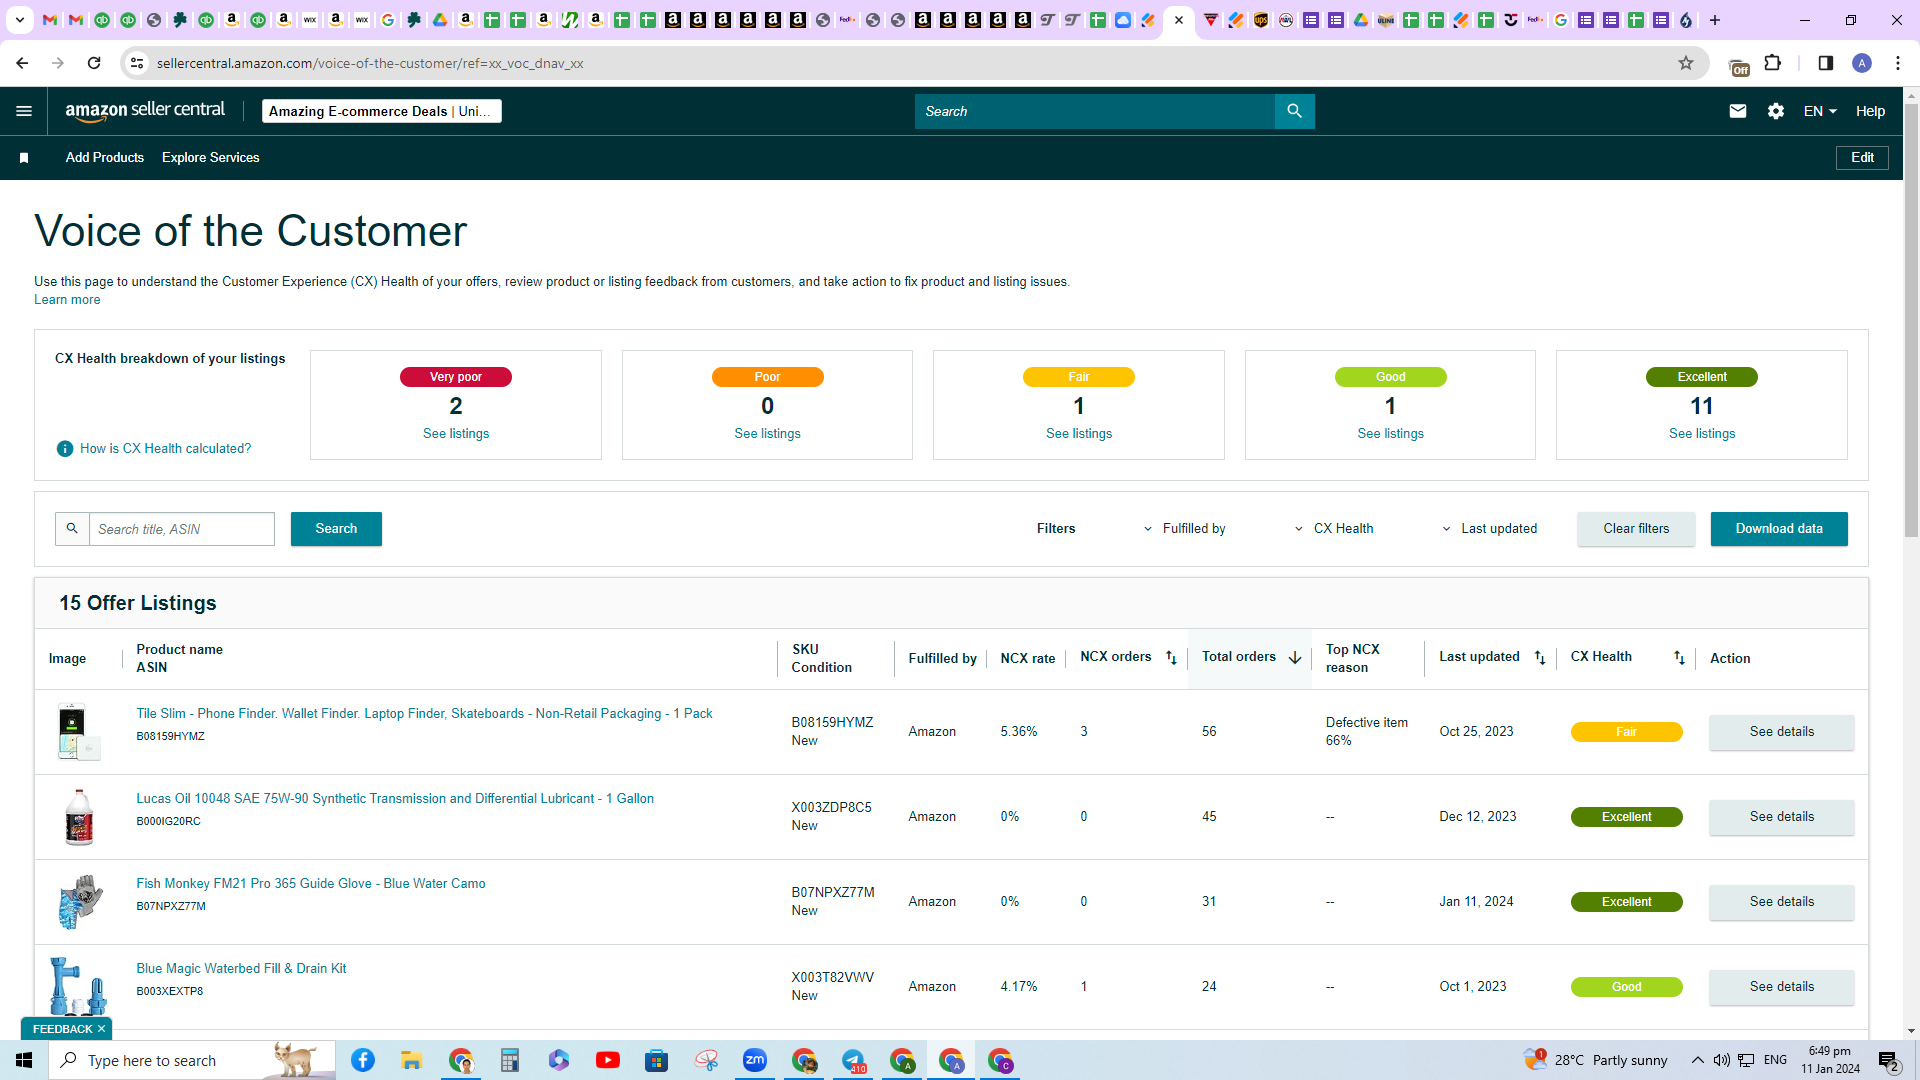Image resolution: width=1920 pixels, height=1080 pixels.
Task: Open Zoom from the taskbar
Action: (755, 1060)
